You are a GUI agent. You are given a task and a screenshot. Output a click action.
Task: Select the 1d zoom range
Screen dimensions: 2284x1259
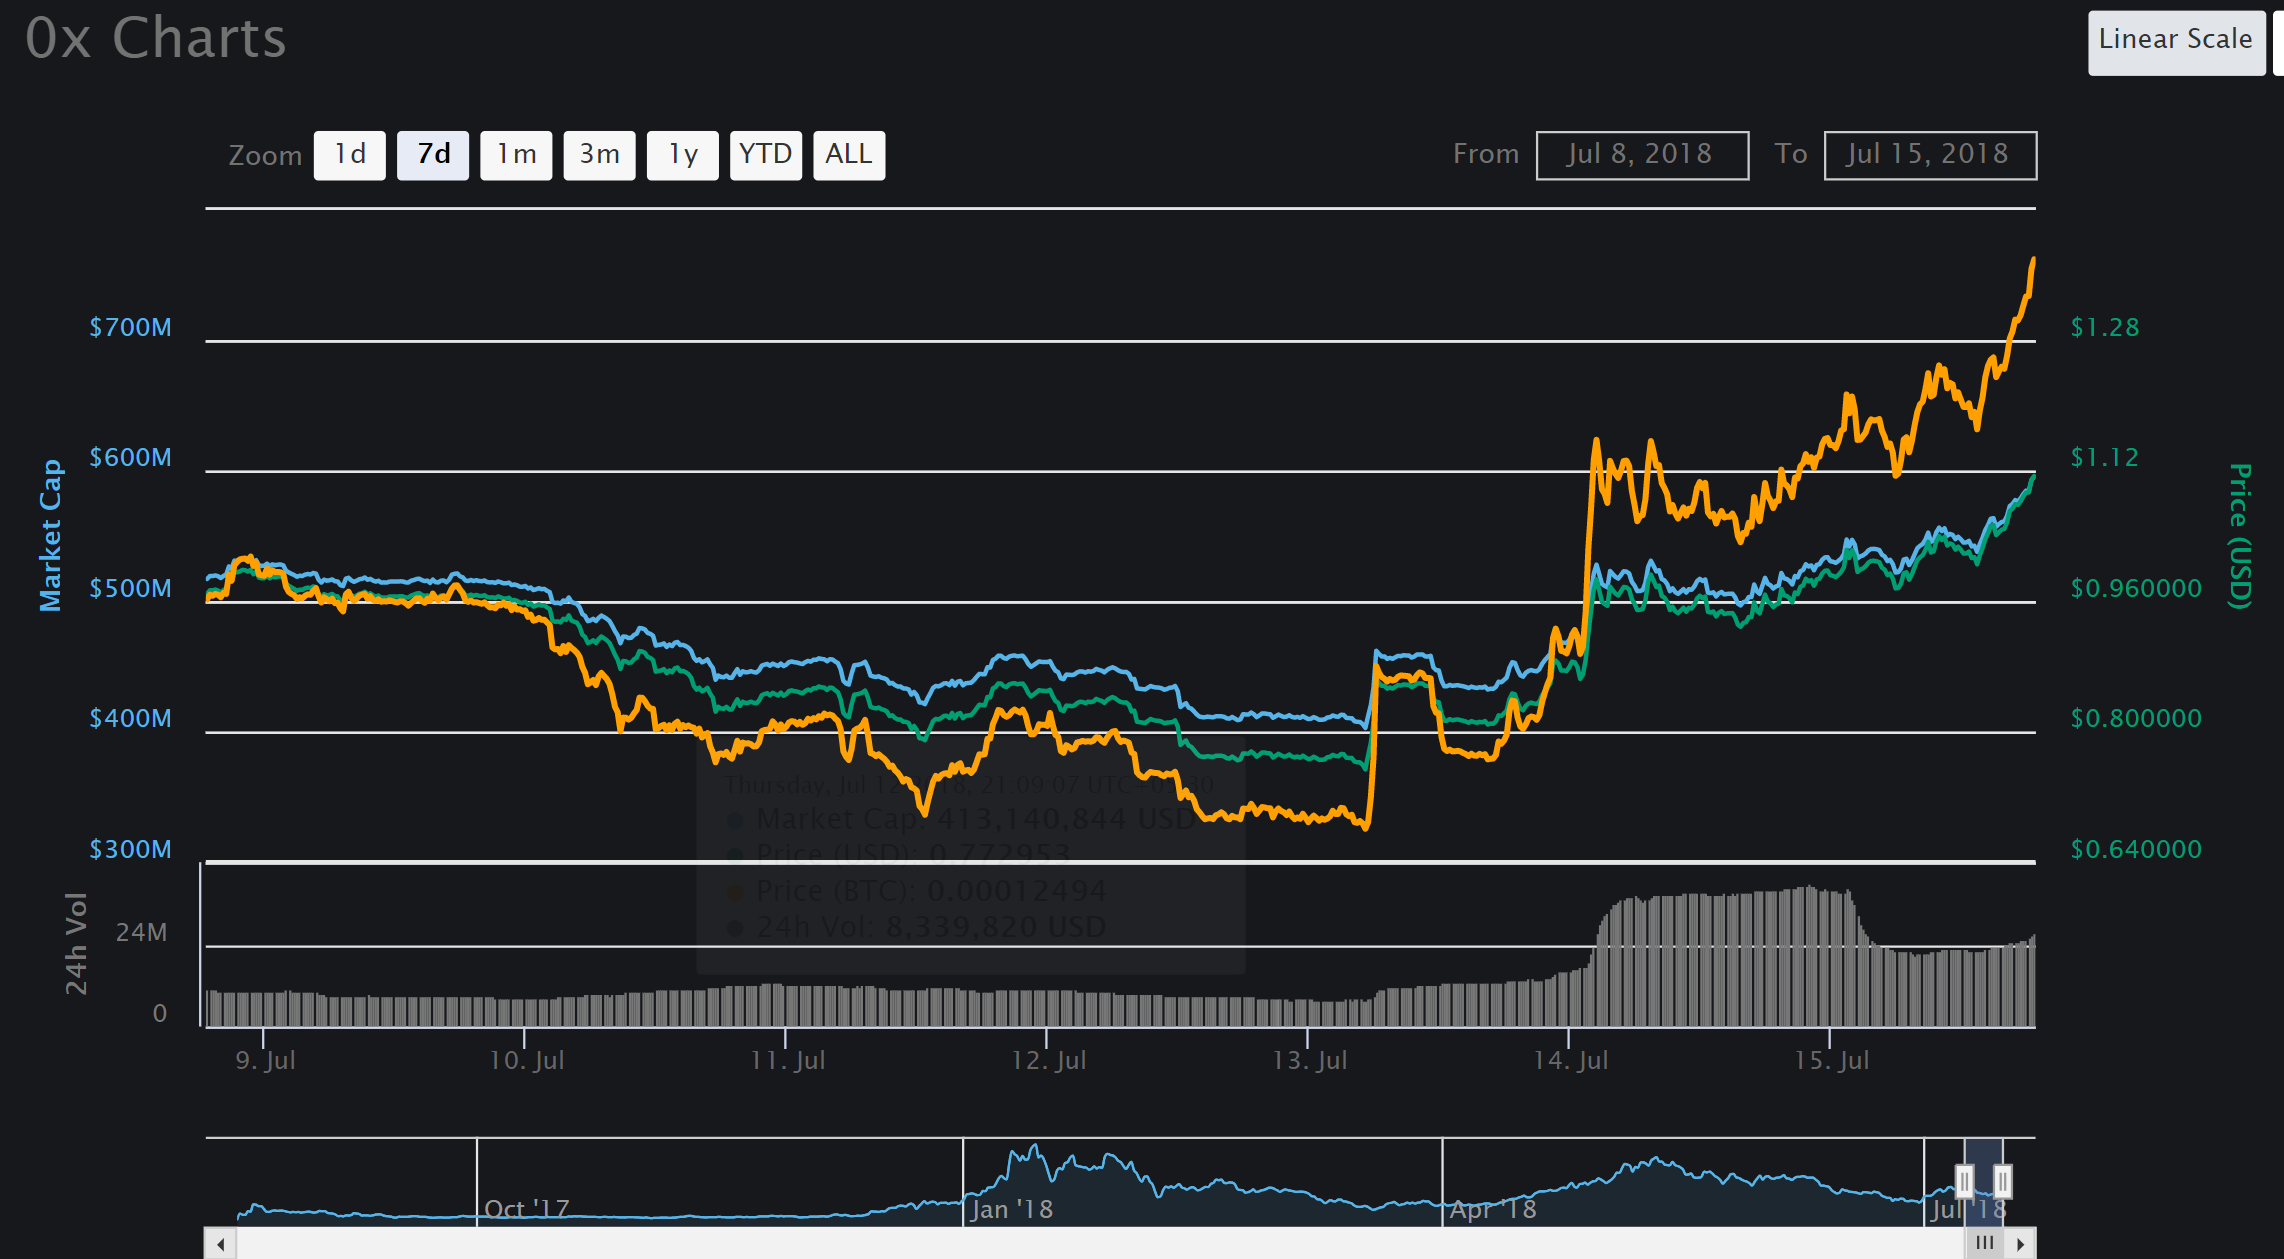[x=349, y=155]
